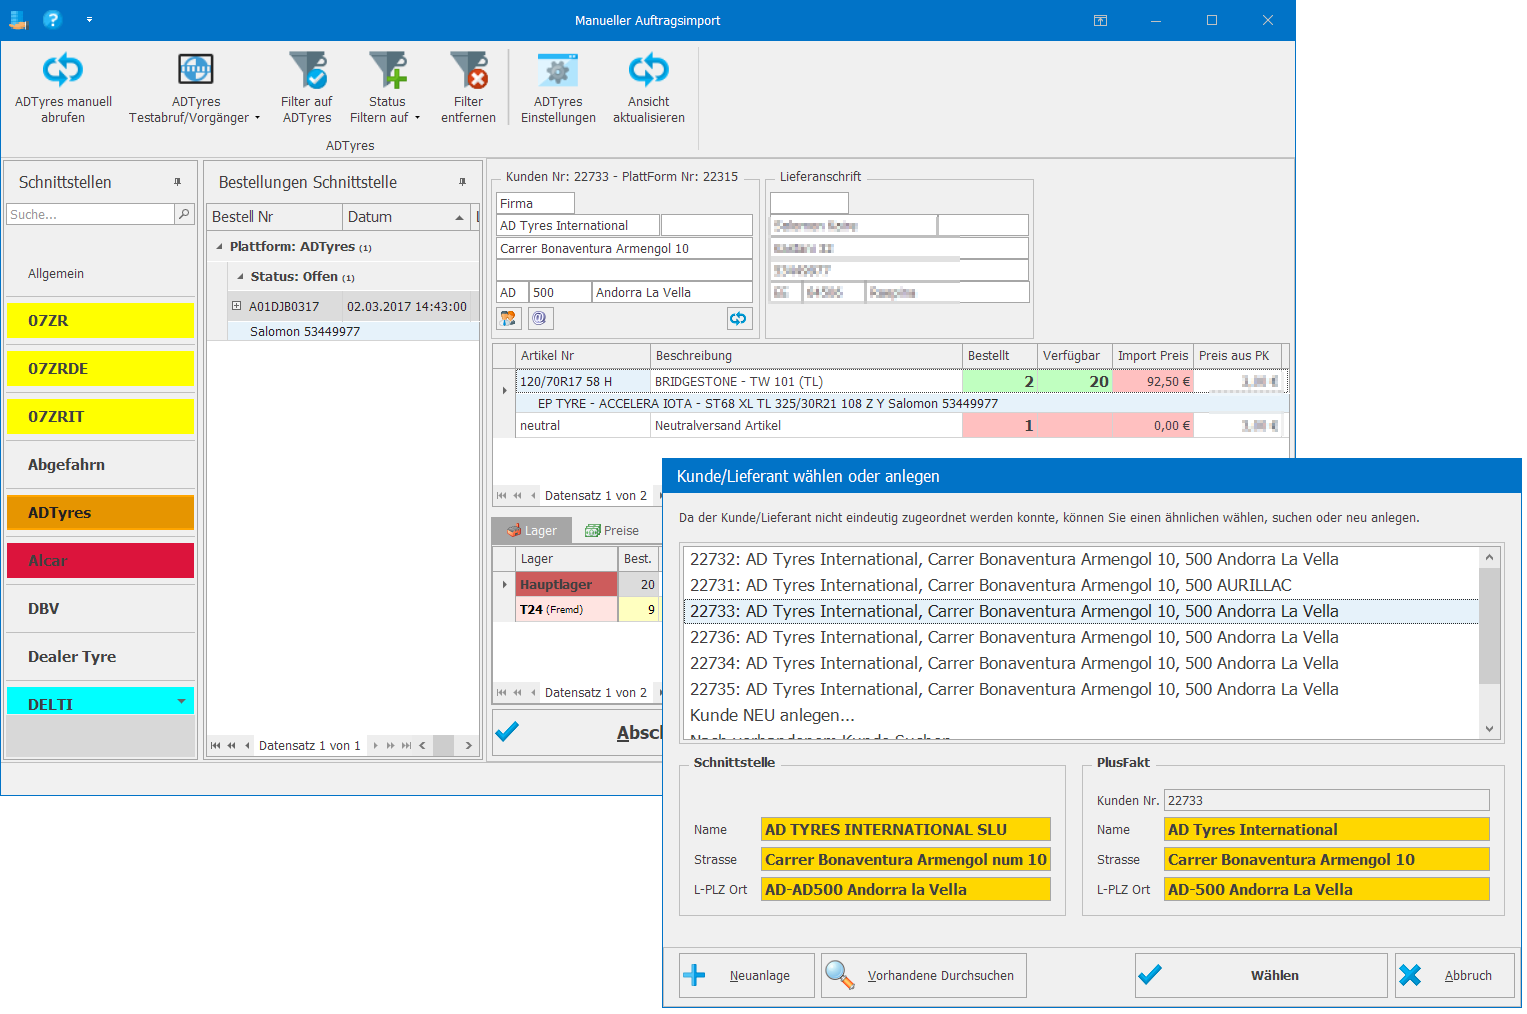This screenshot has height=1014, width=1527.
Task: Apply Filter auf ADTyres
Action: point(307,88)
